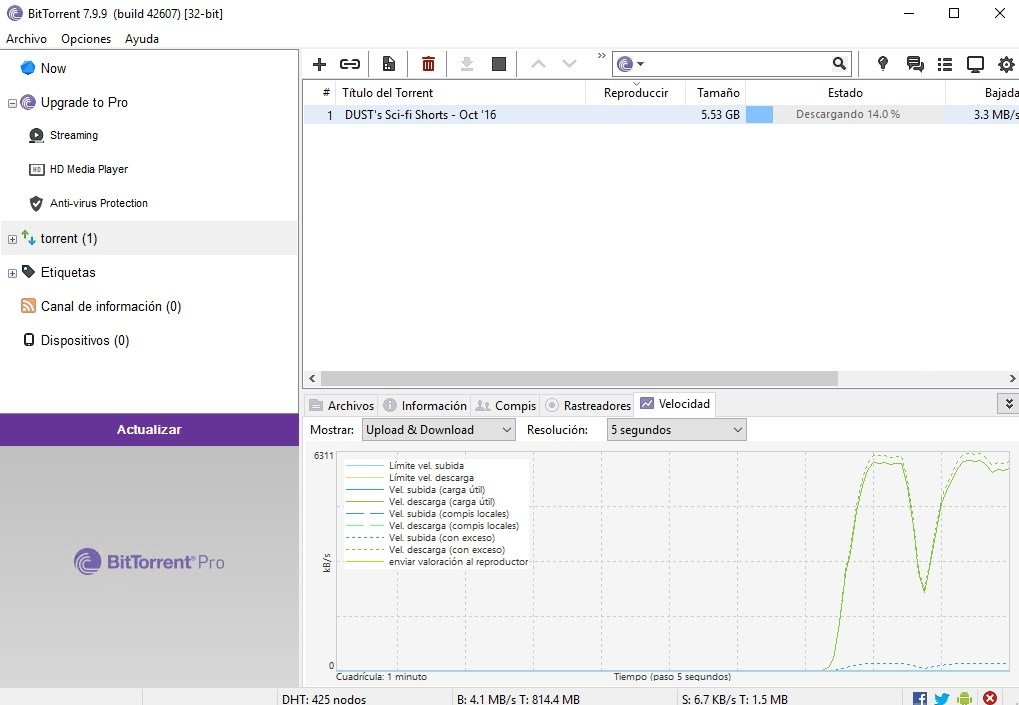1019x705 pixels.
Task: Click the lightbulb tips icon
Action: (883, 64)
